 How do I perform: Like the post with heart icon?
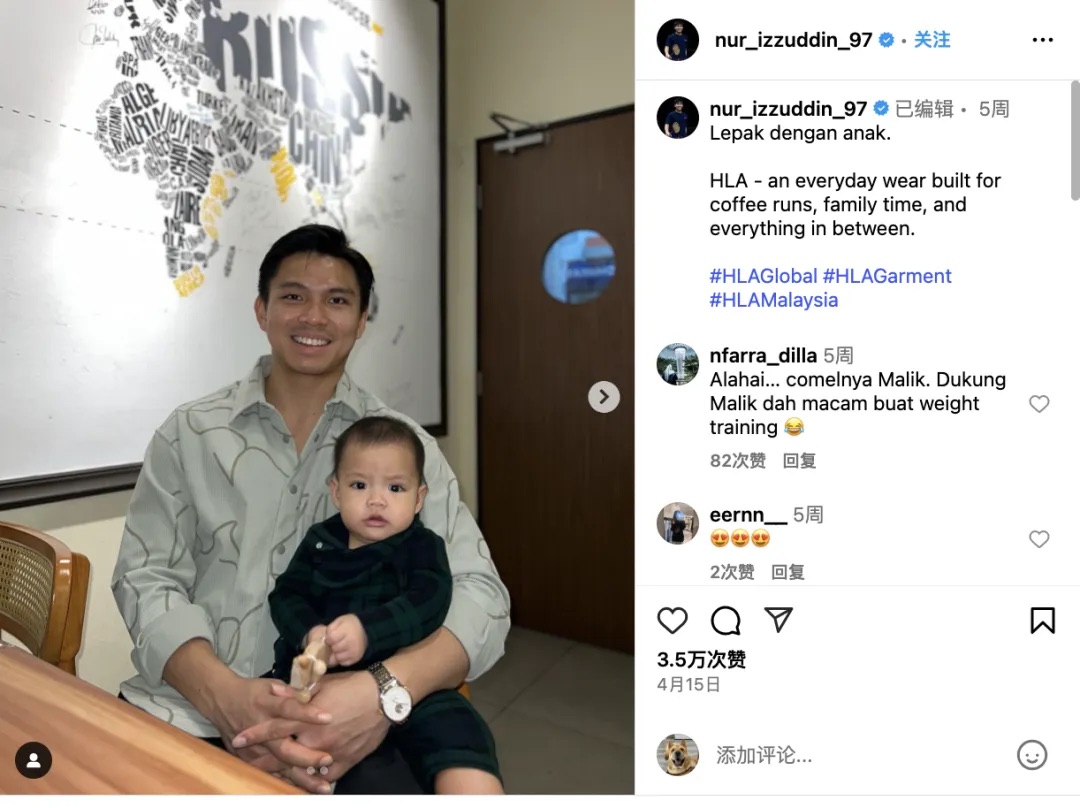click(672, 621)
